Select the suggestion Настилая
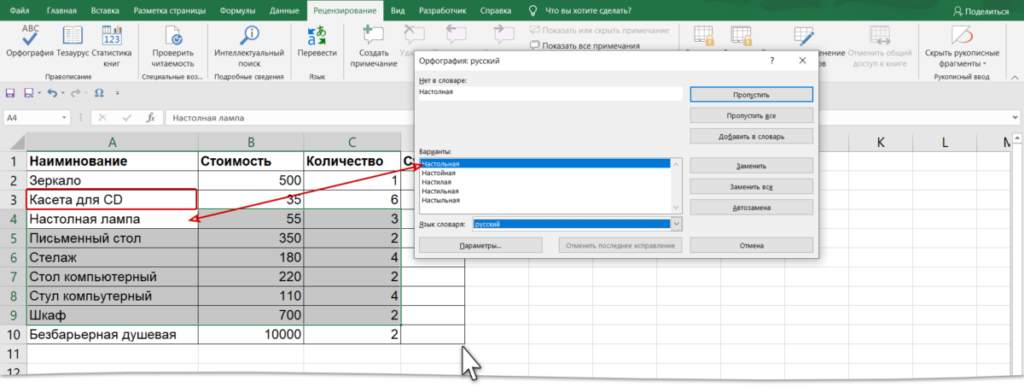Image resolution: width=1024 pixels, height=387 pixels. (545, 182)
